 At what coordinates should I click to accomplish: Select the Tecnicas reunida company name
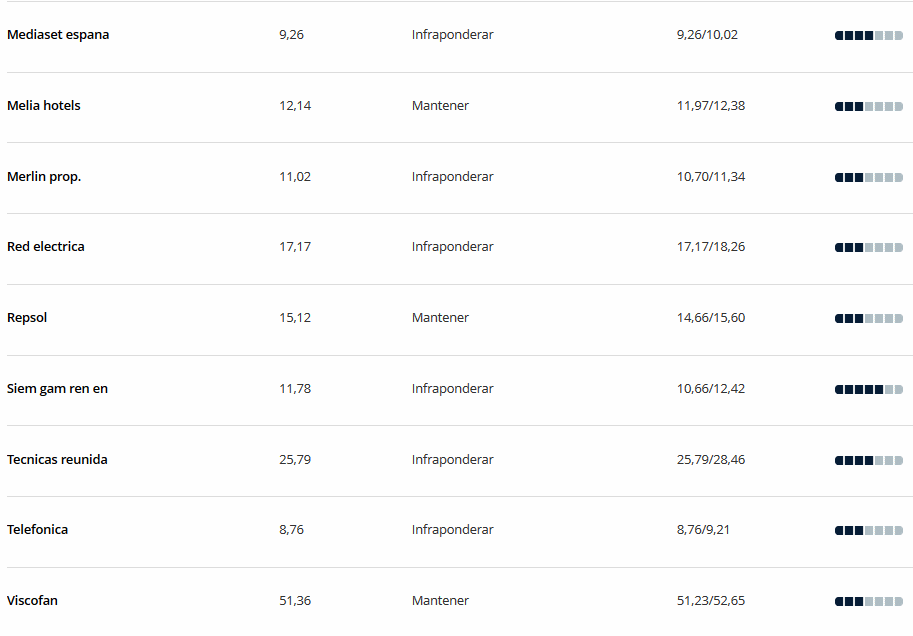pyautogui.click(x=57, y=460)
